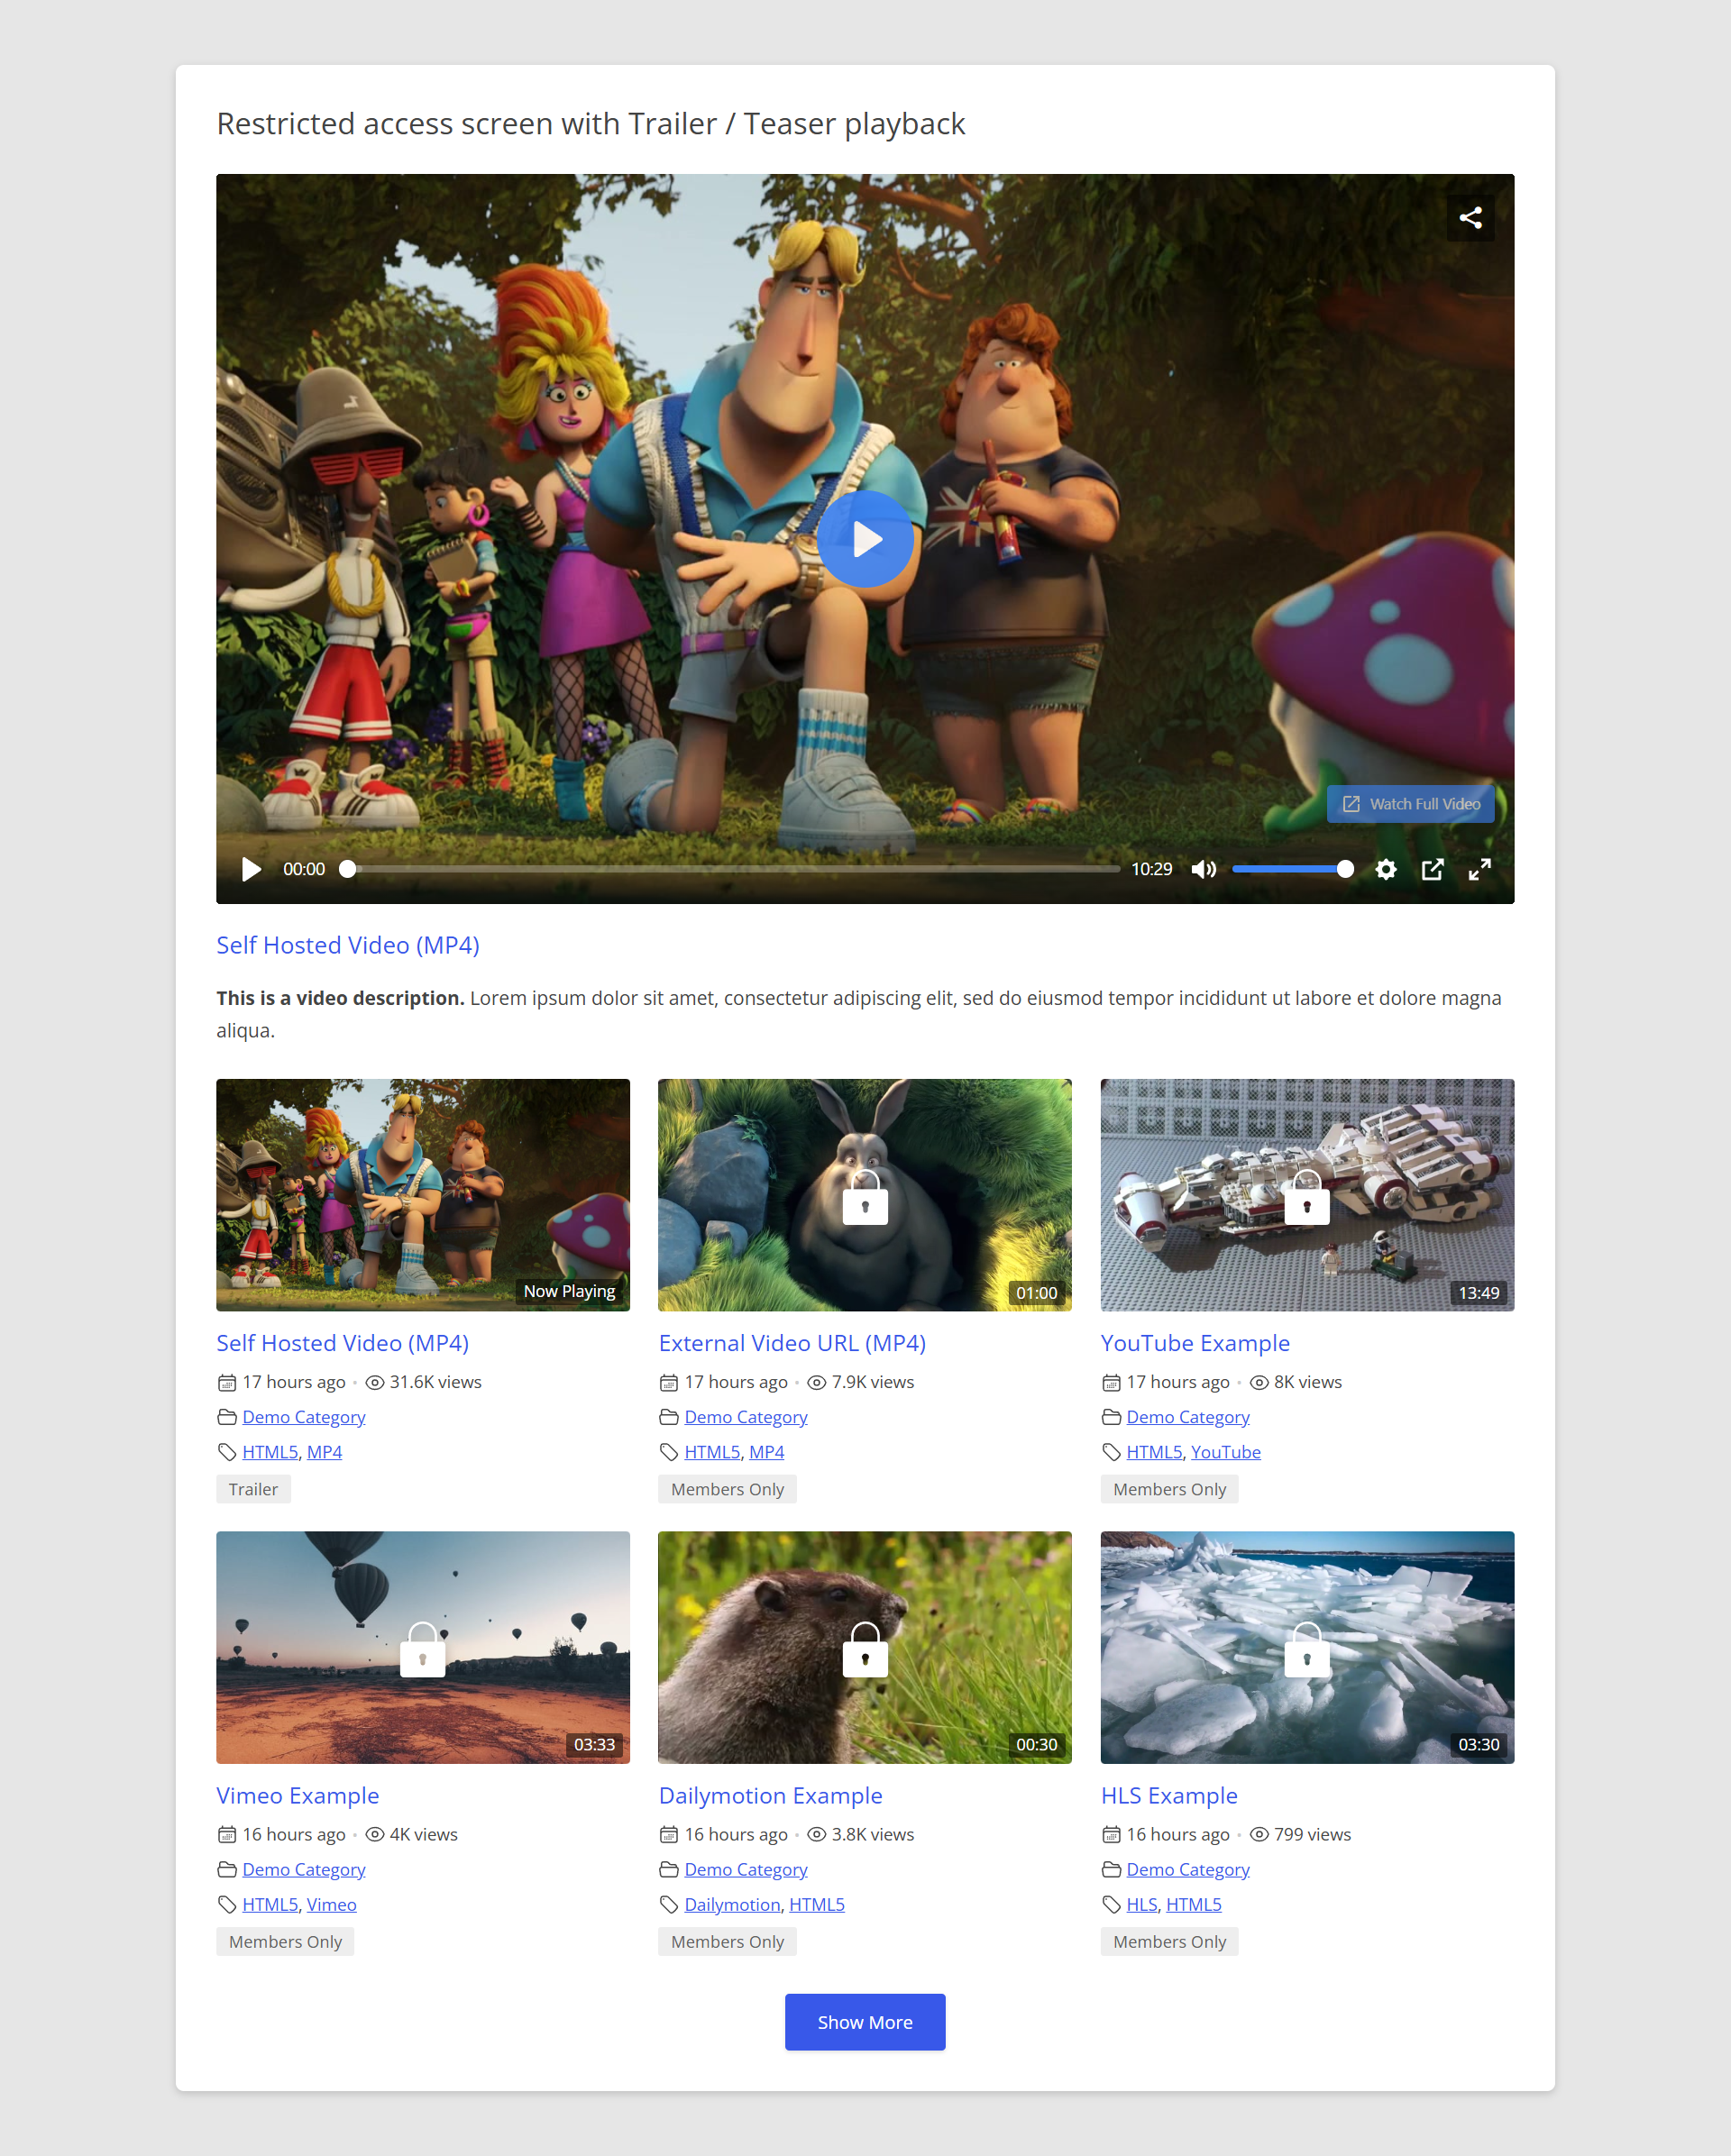Click the HTML5 tag on HLS Example card
The height and width of the screenshot is (2156, 1731).
point(1193,1904)
